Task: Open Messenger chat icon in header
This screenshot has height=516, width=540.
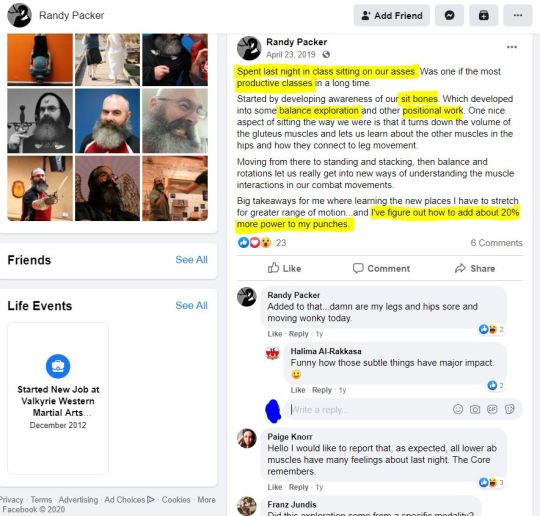Action: [x=449, y=16]
